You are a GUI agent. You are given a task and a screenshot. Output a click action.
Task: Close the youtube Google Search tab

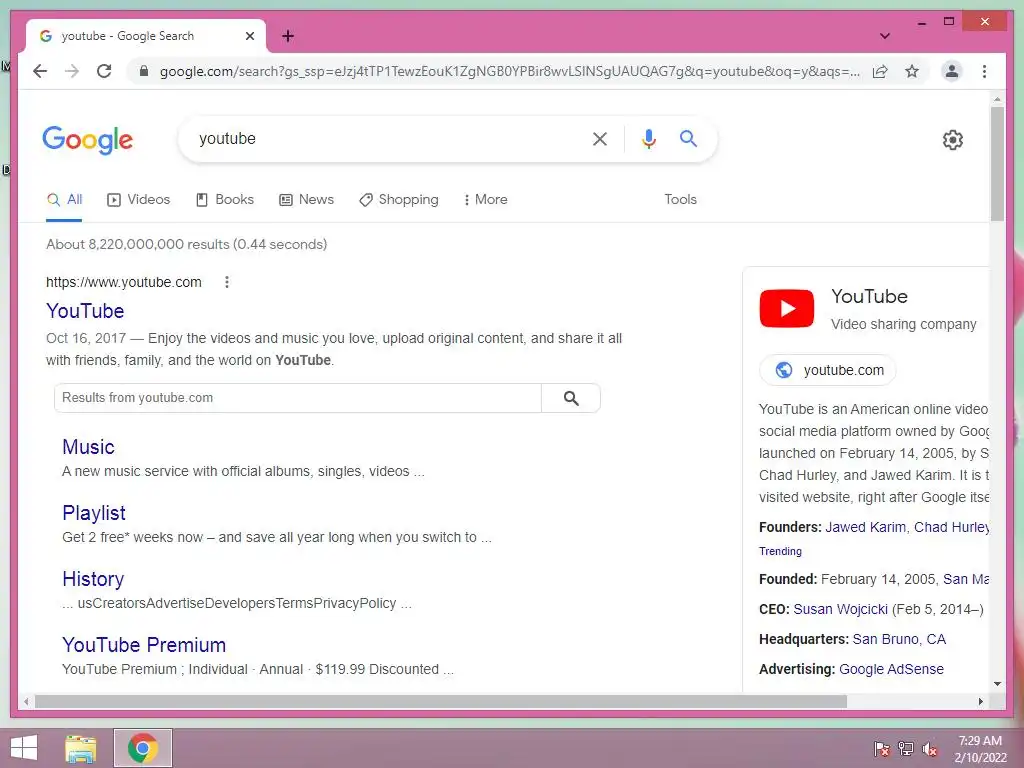249,36
